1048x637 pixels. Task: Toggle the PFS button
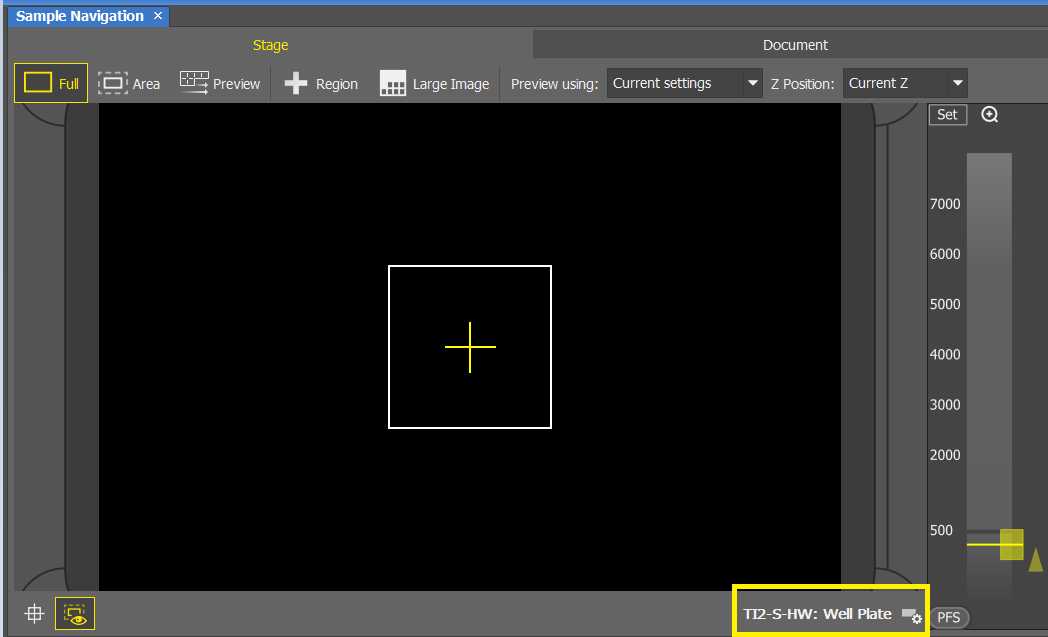tap(948, 617)
